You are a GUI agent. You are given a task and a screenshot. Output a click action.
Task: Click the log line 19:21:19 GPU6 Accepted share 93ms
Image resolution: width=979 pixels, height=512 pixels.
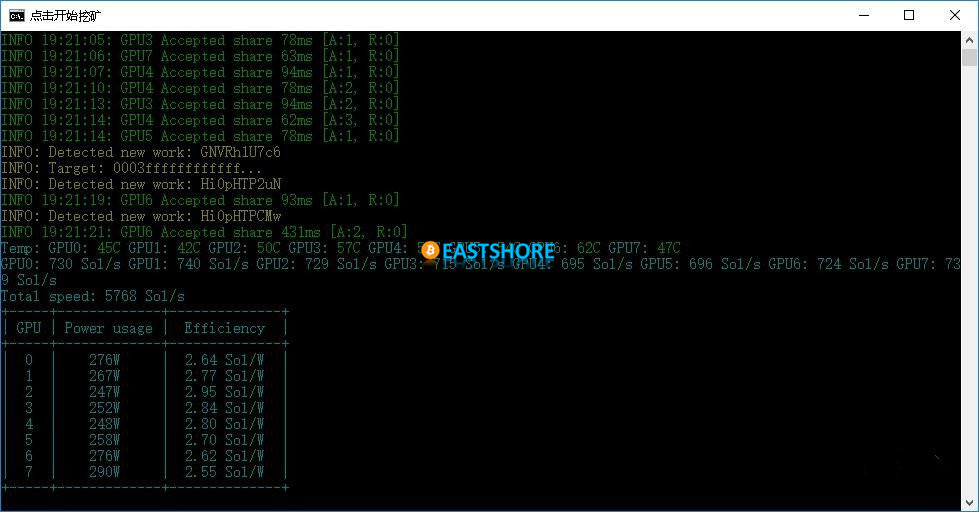(200, 200)
